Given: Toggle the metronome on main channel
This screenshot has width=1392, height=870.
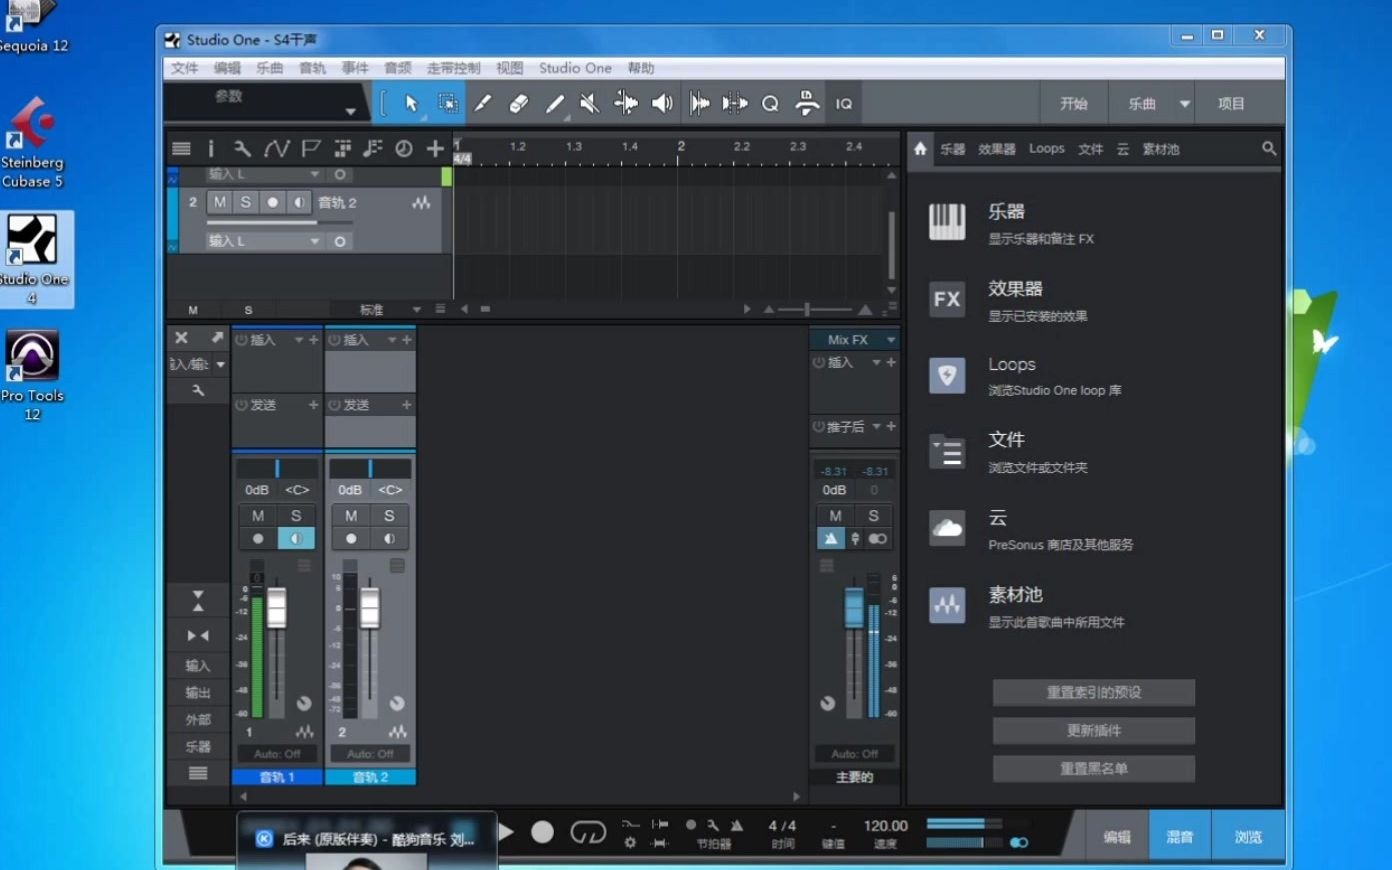Looking at the screenshot, I should coord(831,538).
